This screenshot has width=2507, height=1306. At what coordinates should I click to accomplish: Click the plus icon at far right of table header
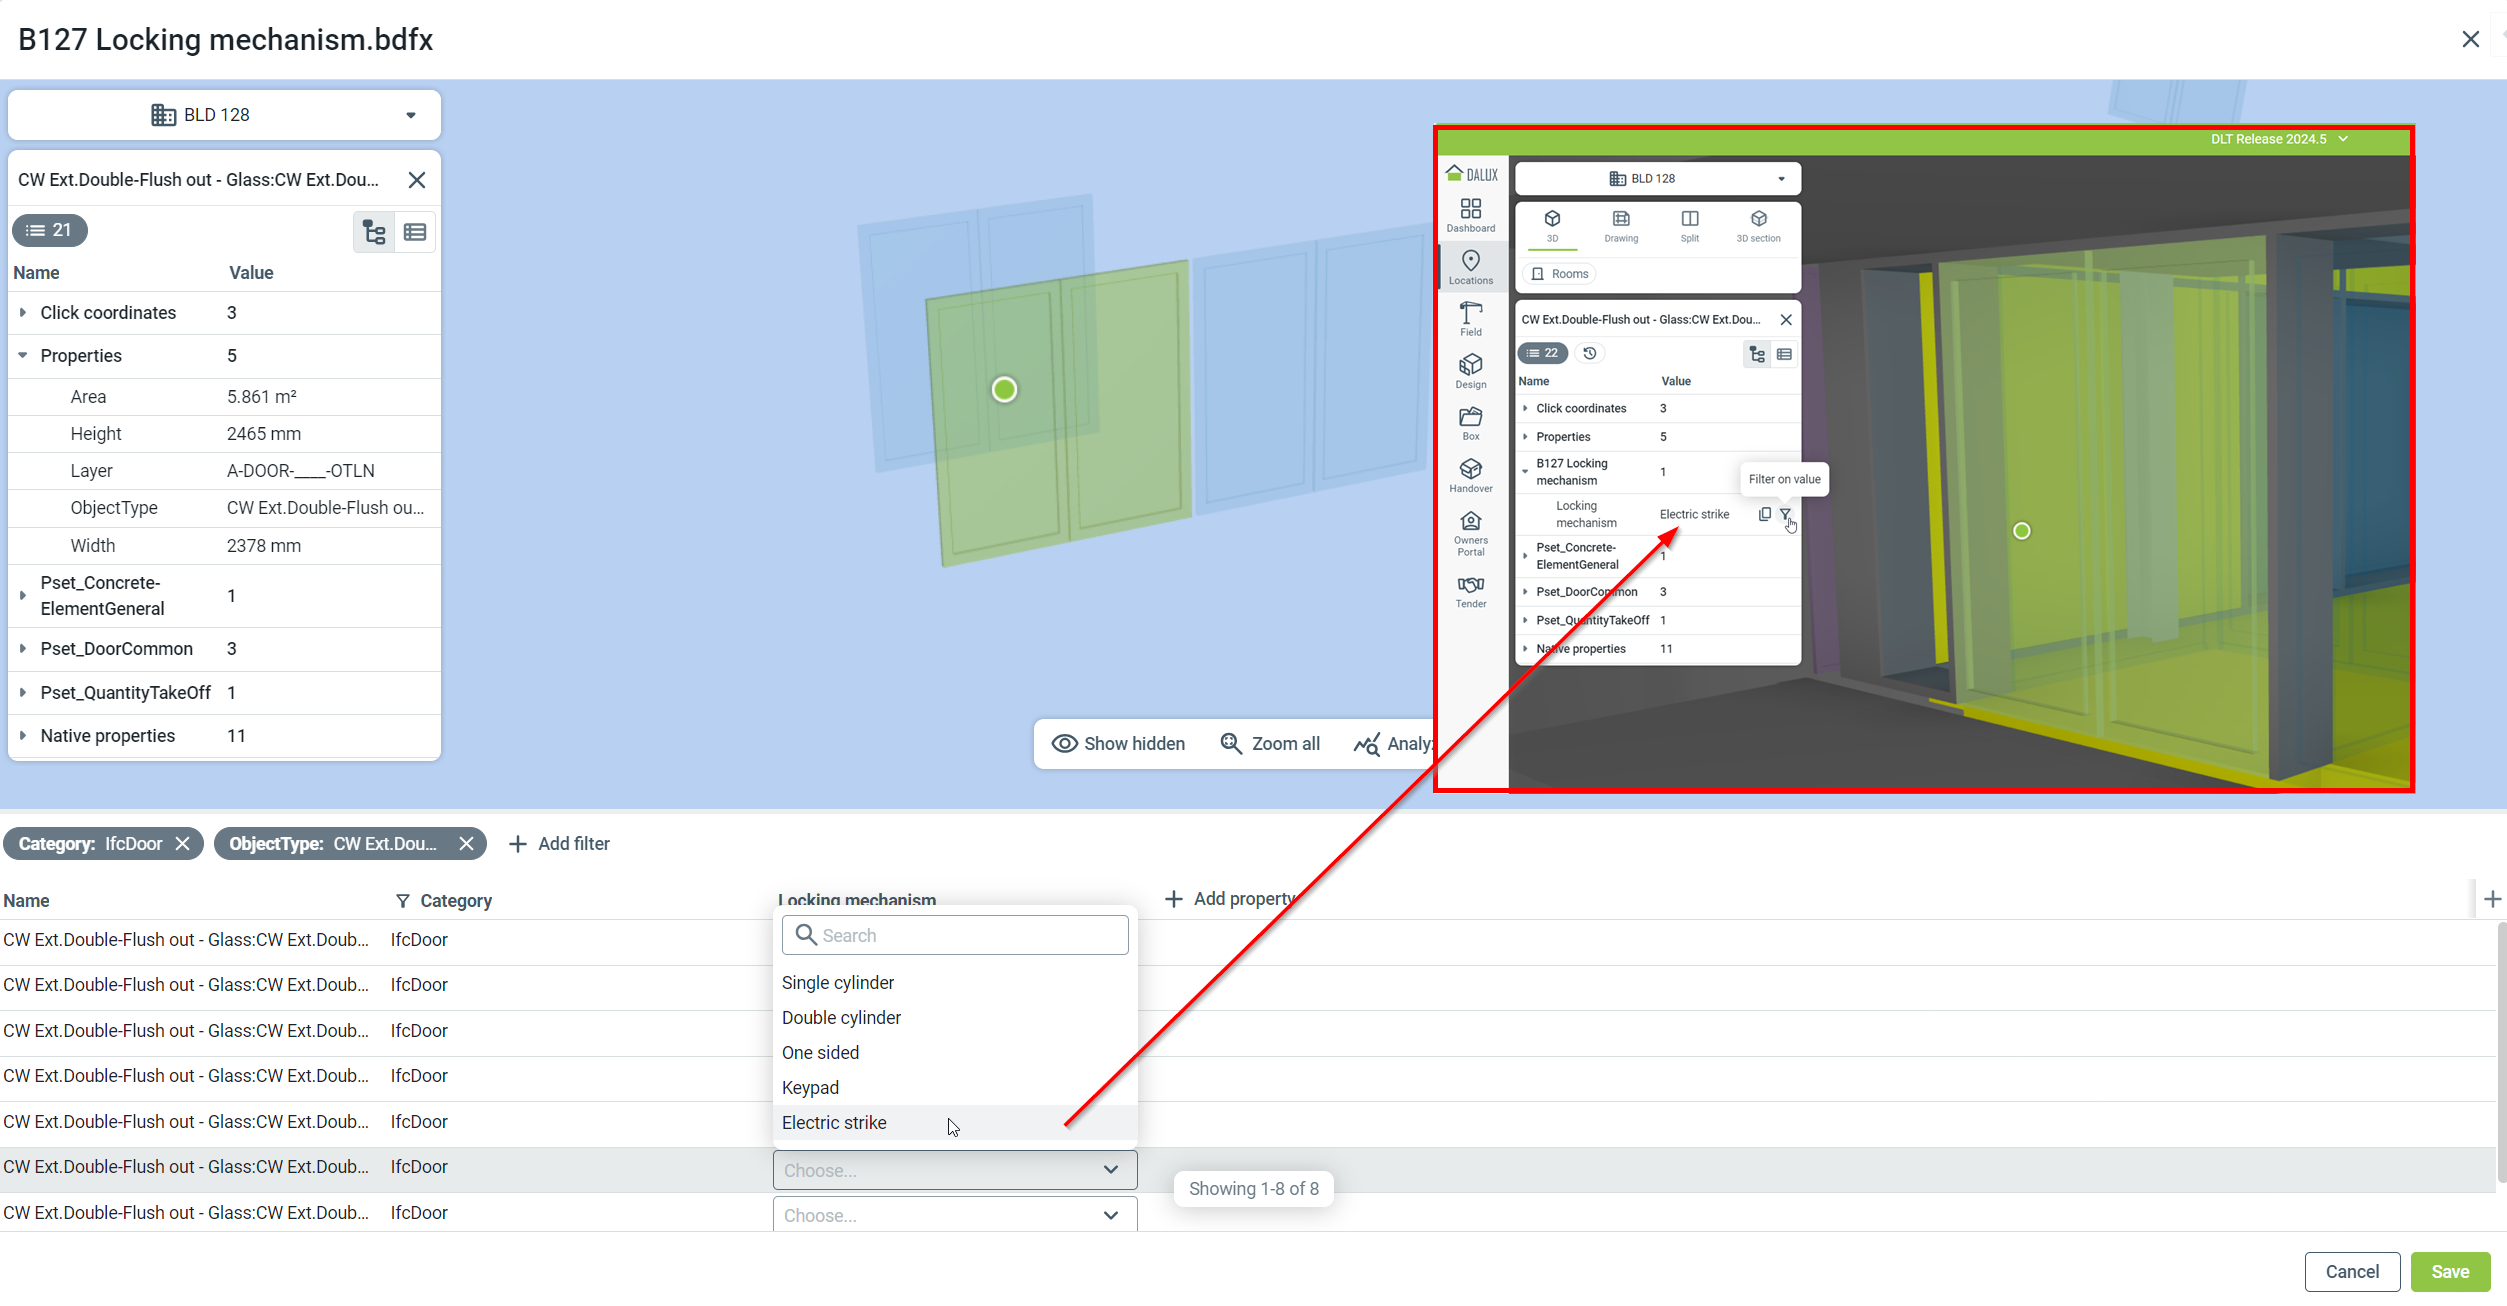tap(2492, 899)
